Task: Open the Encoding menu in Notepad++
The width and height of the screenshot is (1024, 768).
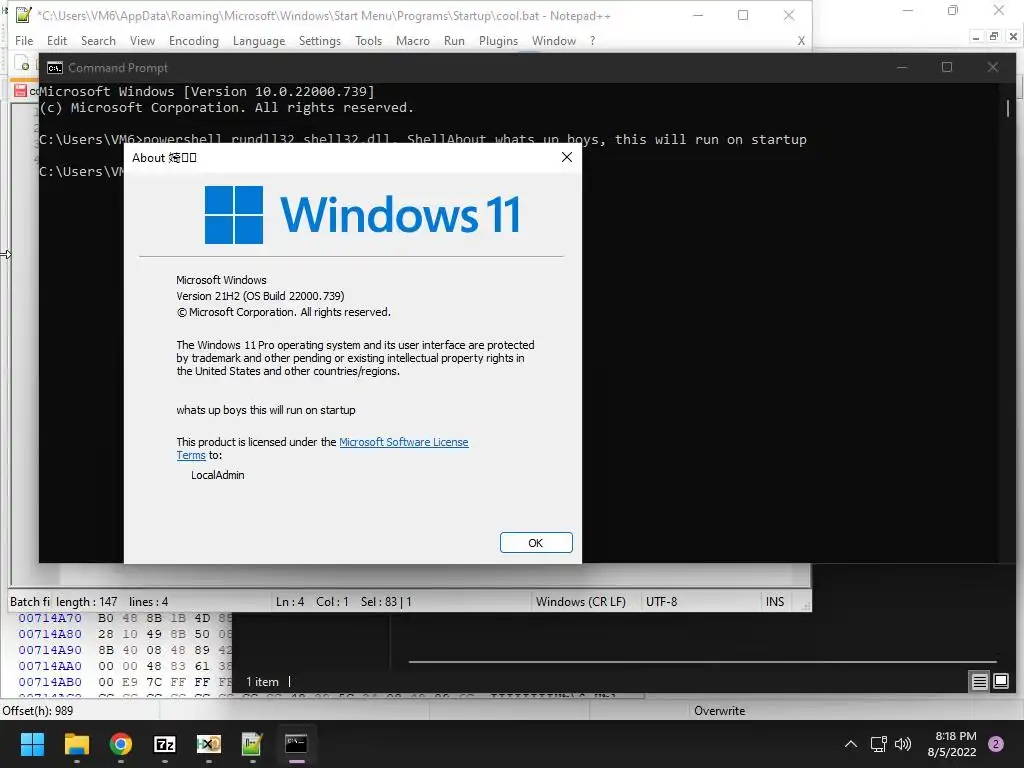Action: [x=194, y=40]
